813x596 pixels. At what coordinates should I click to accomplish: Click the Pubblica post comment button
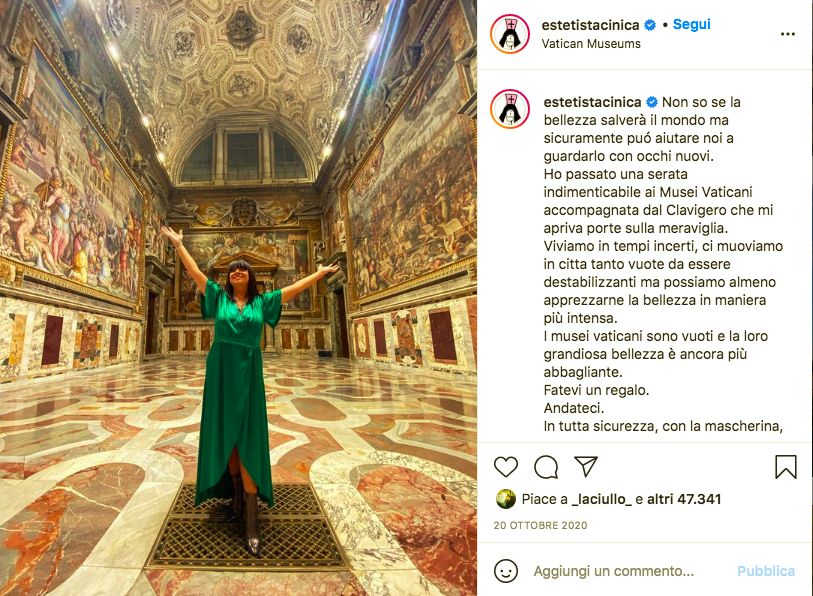tap(766, 571)
